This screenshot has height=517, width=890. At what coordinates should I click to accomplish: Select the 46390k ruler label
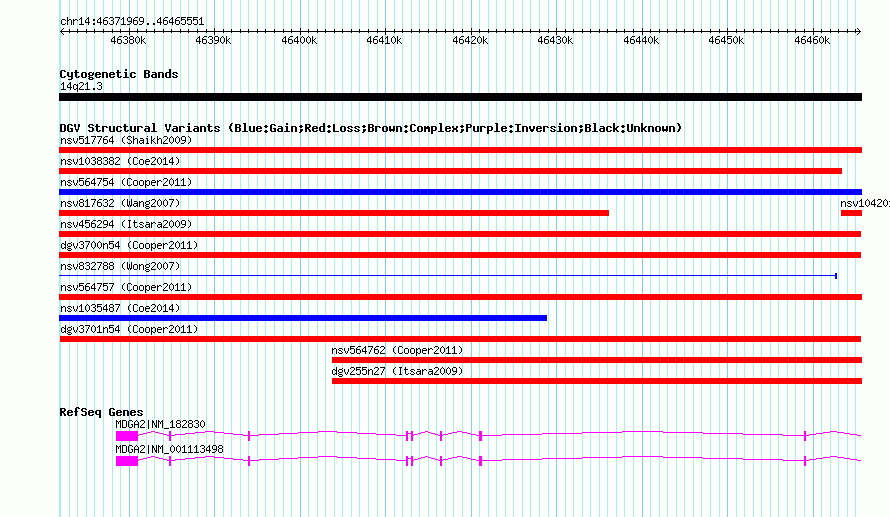click(213, 40)
